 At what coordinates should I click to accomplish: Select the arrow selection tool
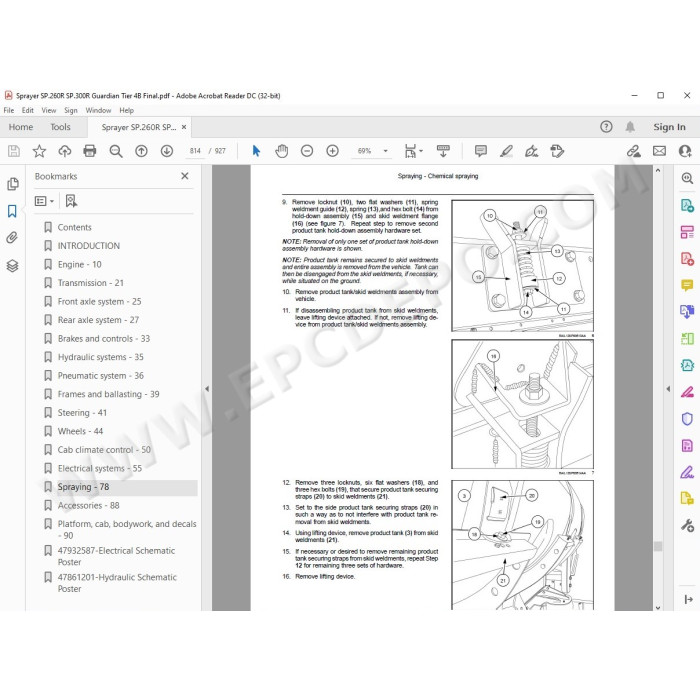256,151
